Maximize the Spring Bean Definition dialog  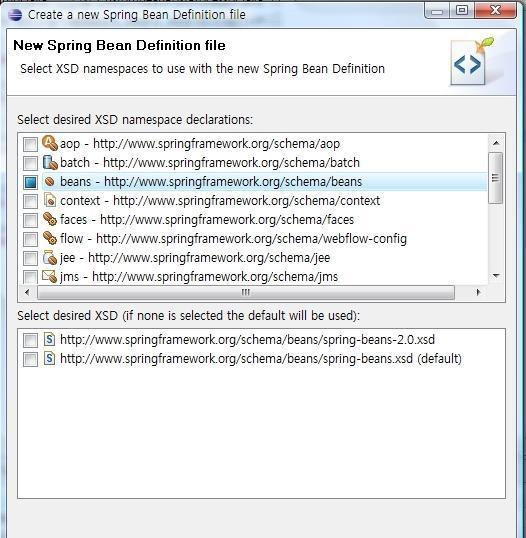(462, 11)
